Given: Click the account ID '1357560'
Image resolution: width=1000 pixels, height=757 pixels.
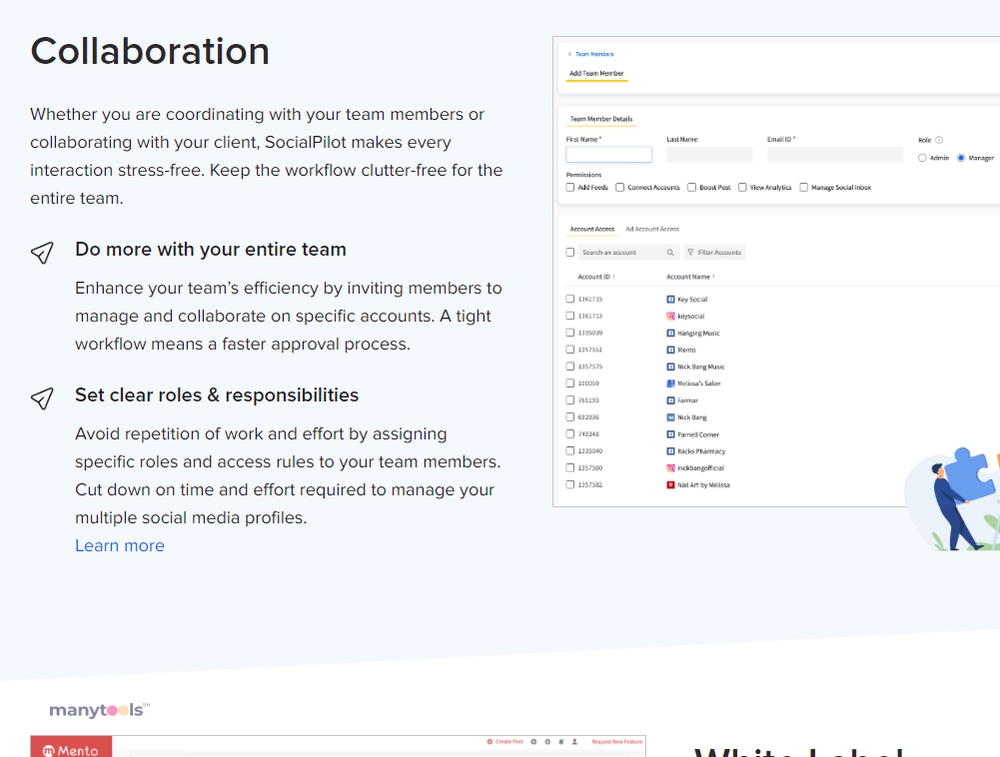Looking at the screenshot, I should tap(590, 468).
